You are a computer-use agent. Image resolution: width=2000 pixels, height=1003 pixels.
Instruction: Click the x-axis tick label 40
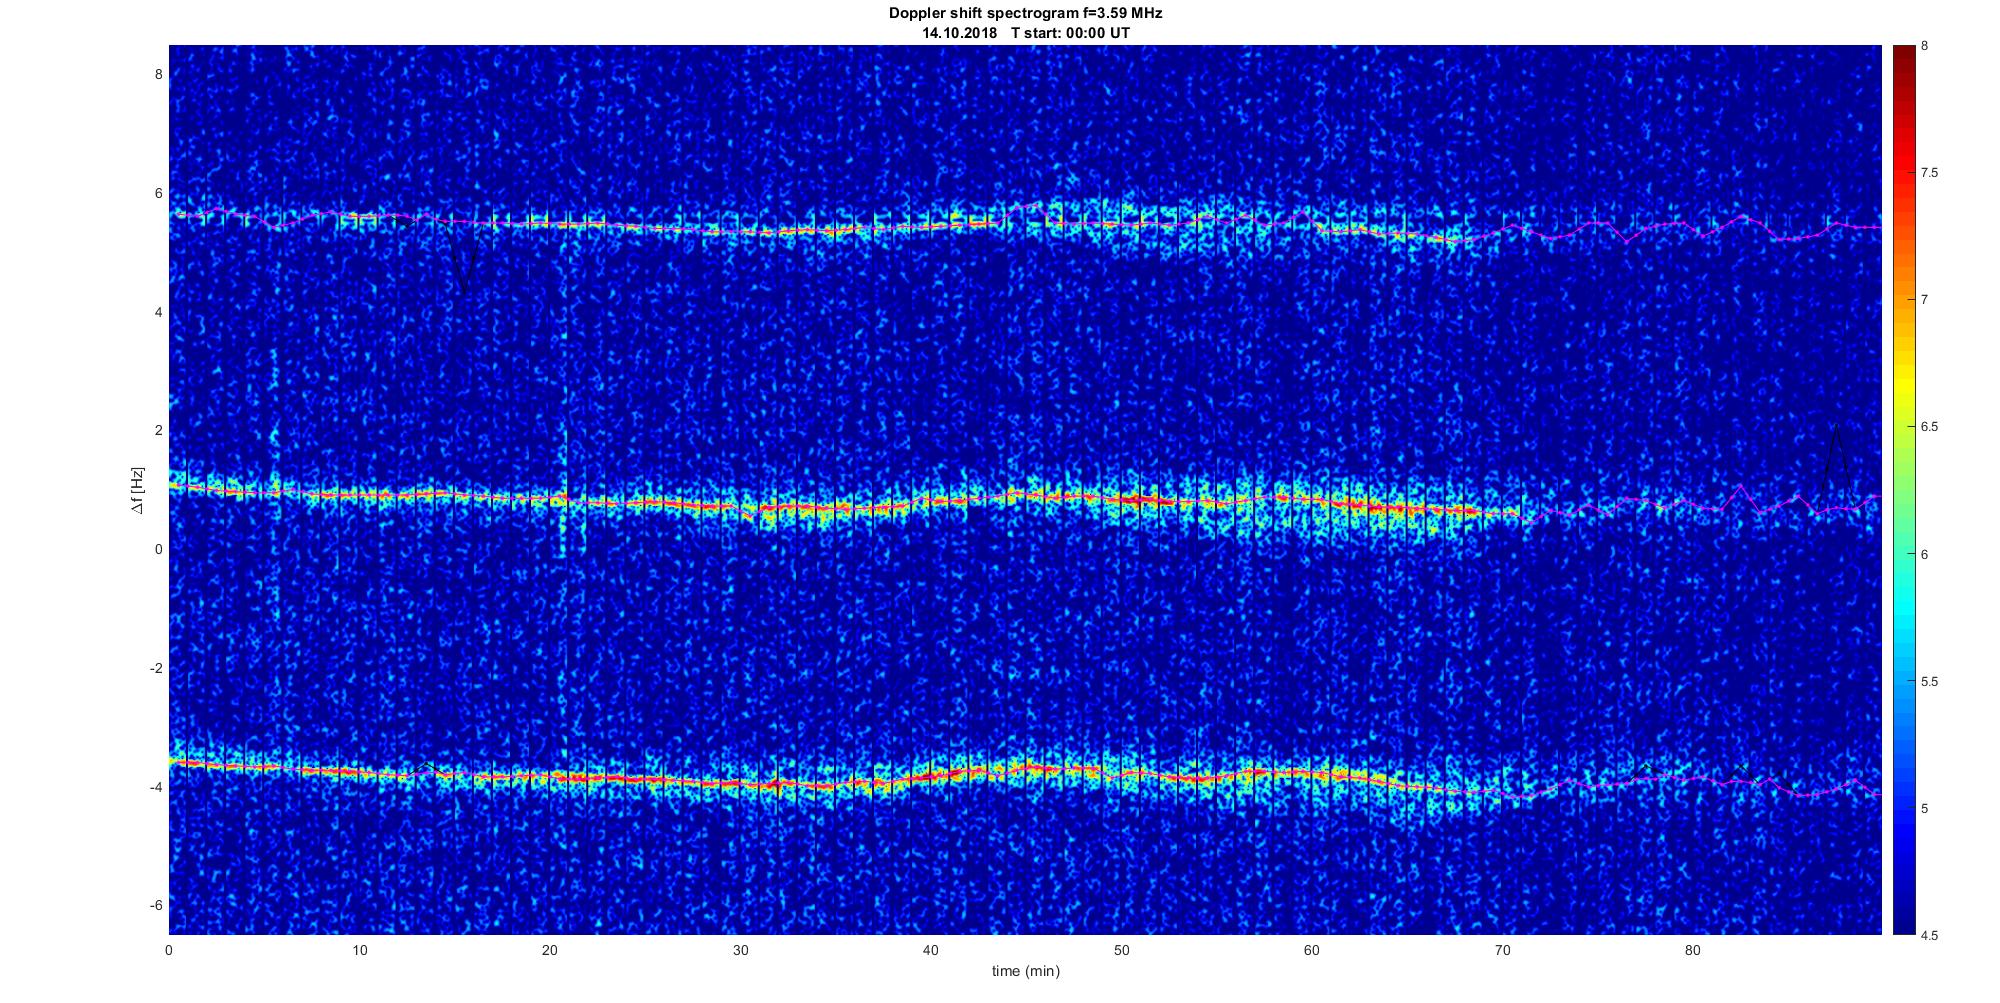pos(931,950)
